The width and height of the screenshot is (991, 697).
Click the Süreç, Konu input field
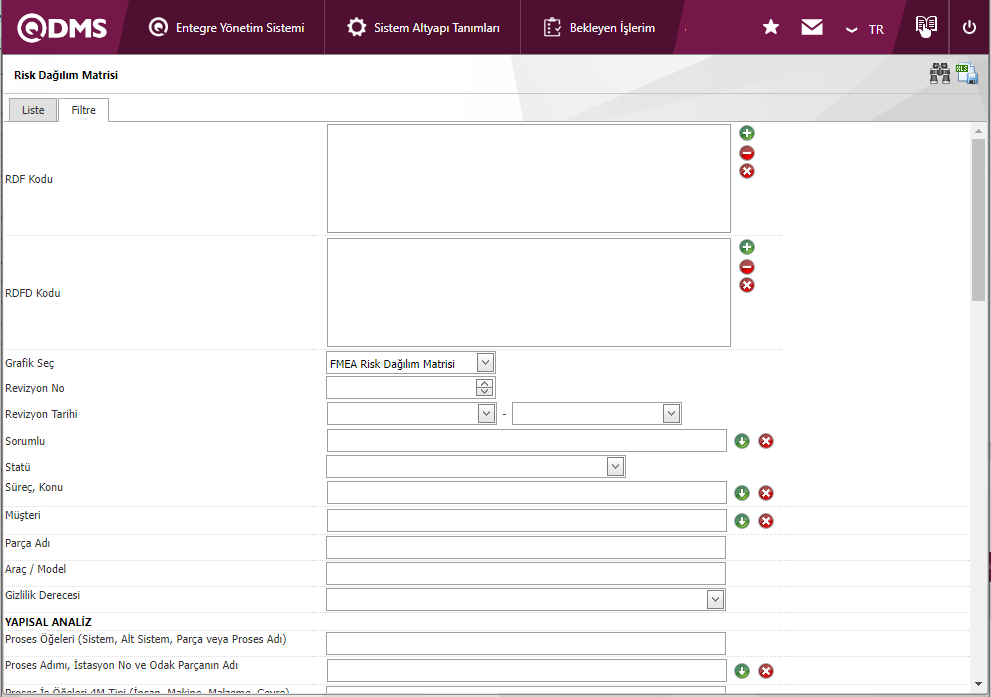point(526,492)
